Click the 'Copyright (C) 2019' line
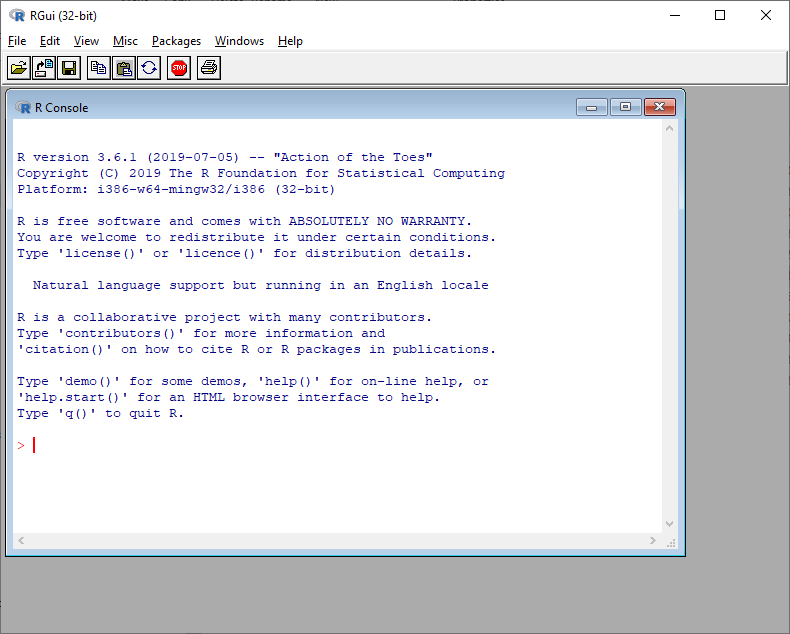Screen dimensions: 790x634 [261, 173]
